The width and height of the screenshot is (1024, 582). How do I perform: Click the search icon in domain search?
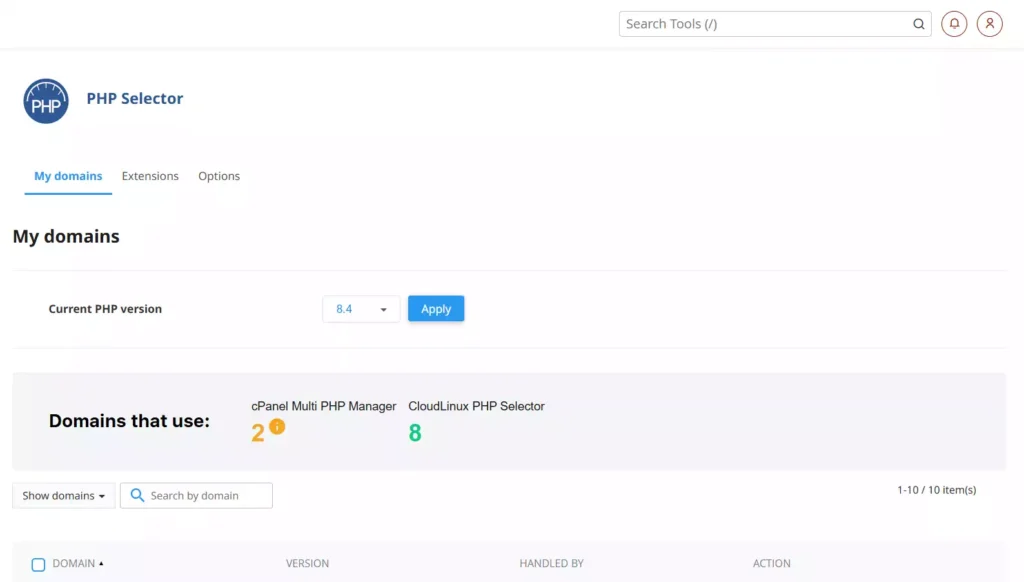(x=137, y=495)
